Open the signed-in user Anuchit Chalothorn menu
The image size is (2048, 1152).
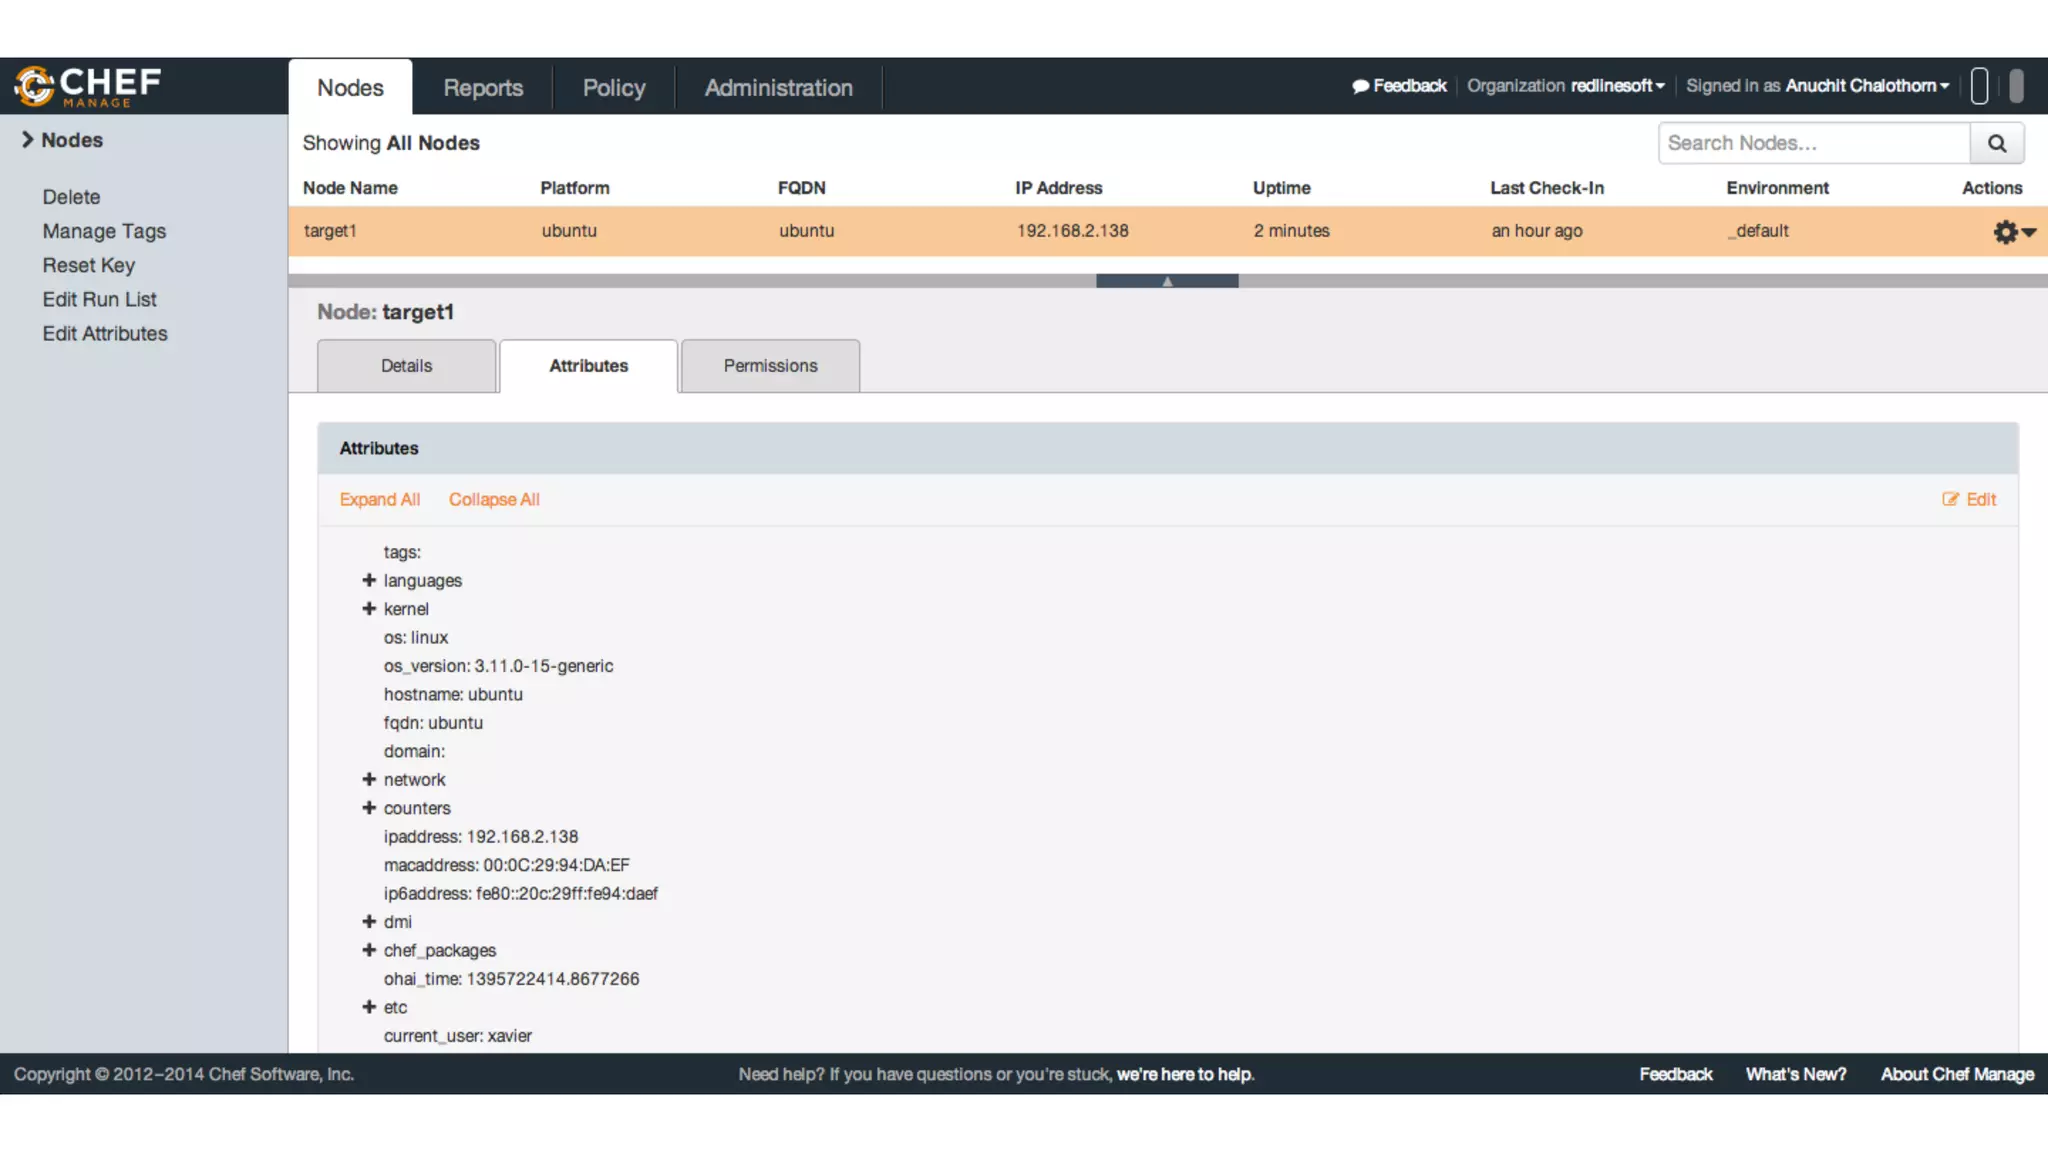1818,86
